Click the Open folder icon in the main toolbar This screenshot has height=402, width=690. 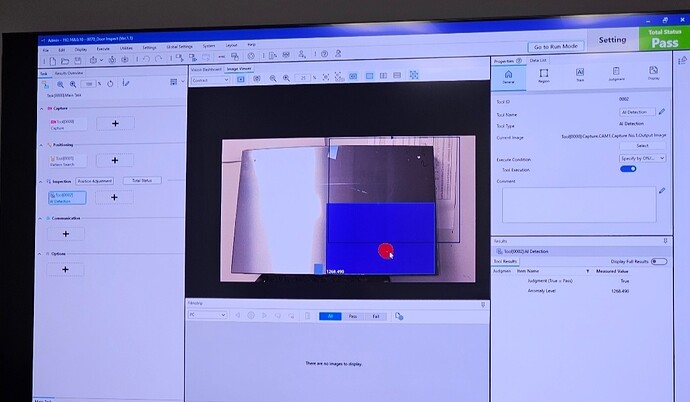pos(65,61)
